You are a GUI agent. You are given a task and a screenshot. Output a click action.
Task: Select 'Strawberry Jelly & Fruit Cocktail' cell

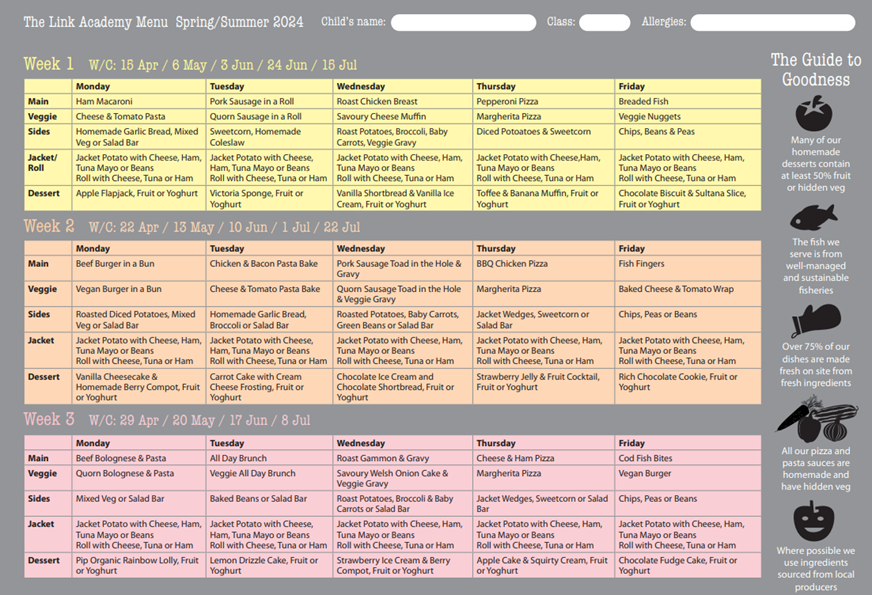click(544, 386)
